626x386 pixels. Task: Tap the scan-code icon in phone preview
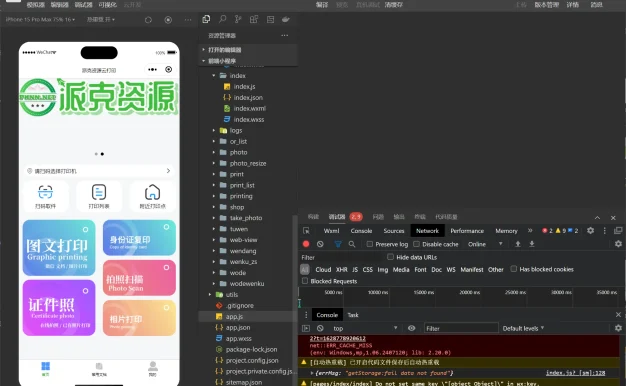45,192
